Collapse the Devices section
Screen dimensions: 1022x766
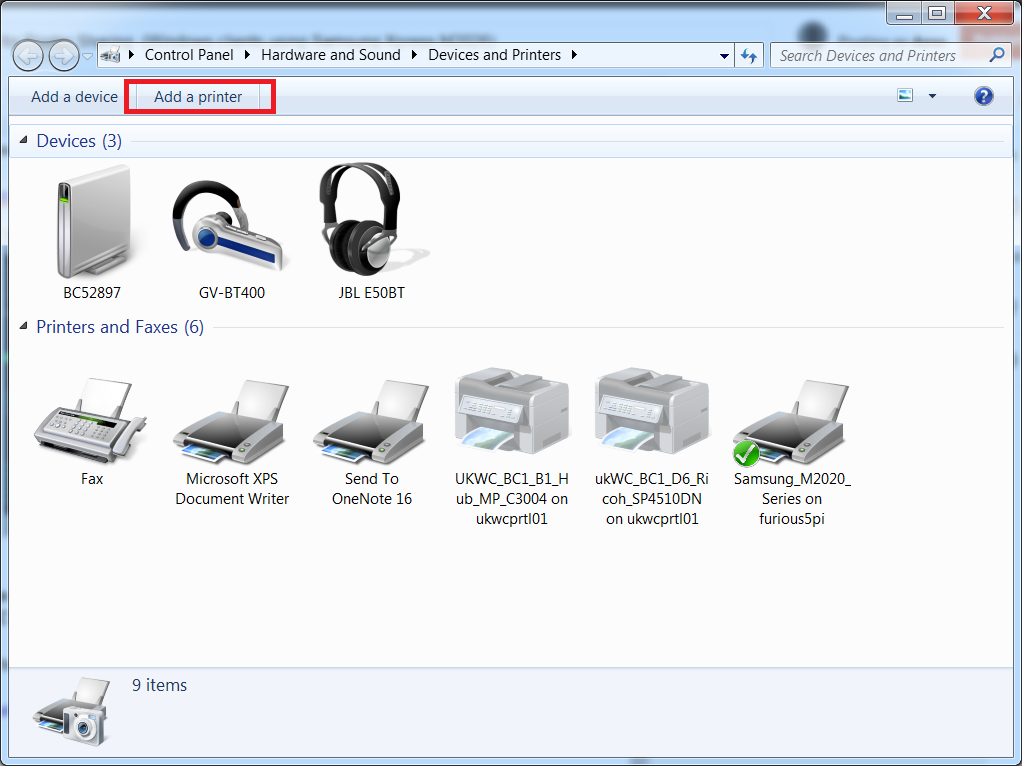coord(23,141)
